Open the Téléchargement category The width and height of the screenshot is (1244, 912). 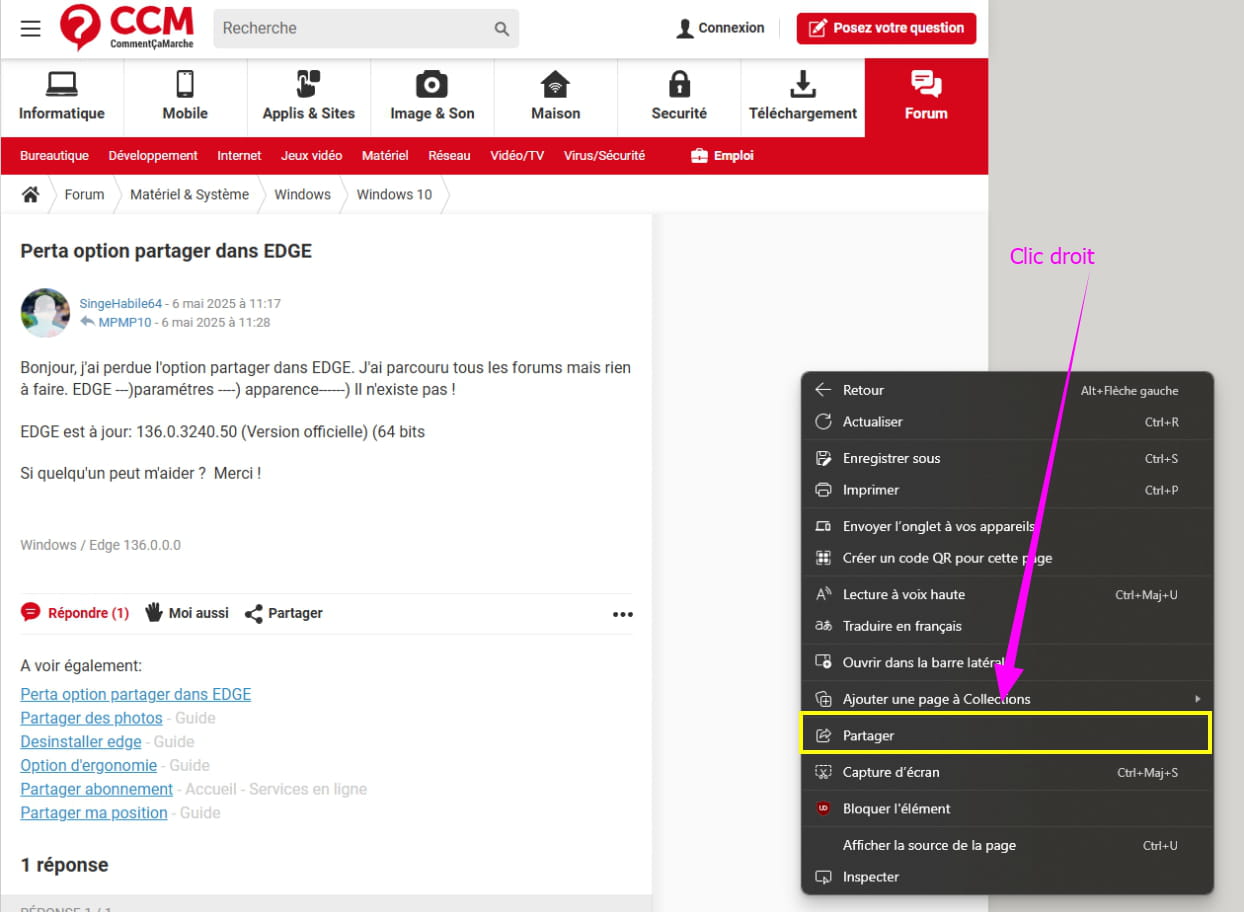(803, 97)
